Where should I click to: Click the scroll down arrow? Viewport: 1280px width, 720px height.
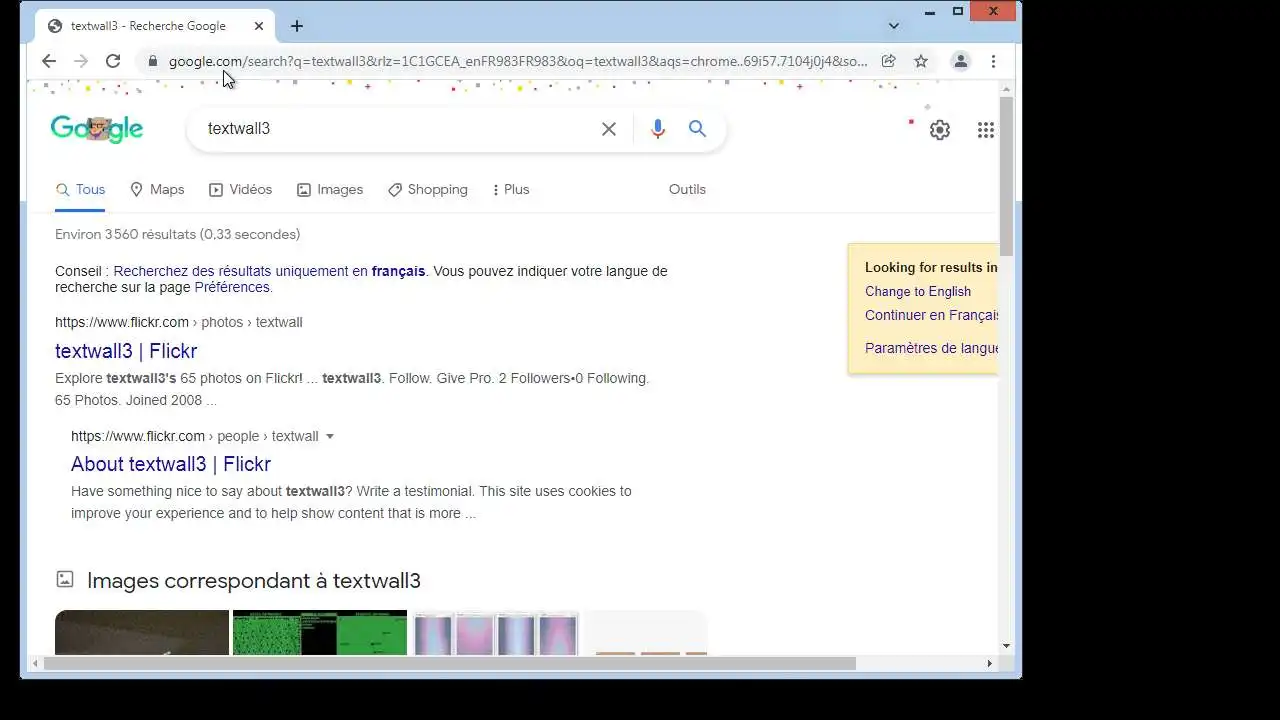[1006, 646]
